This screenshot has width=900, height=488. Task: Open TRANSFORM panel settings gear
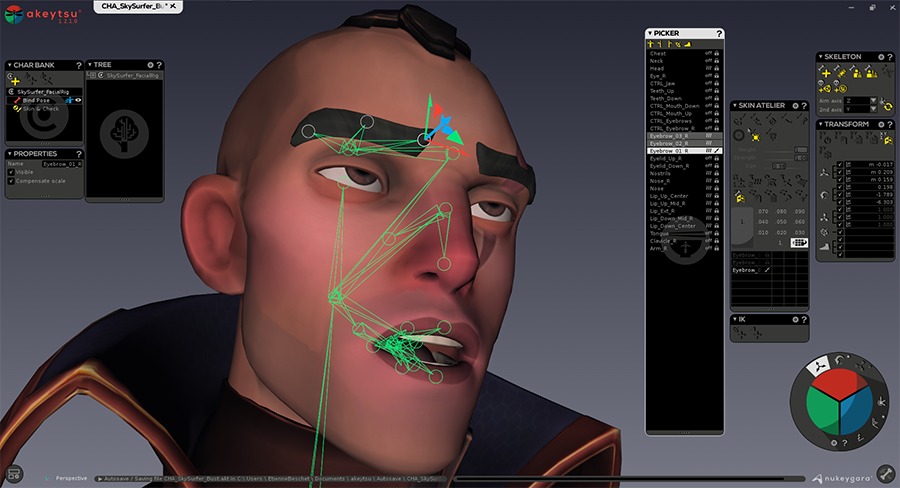(x=881, y=124)
